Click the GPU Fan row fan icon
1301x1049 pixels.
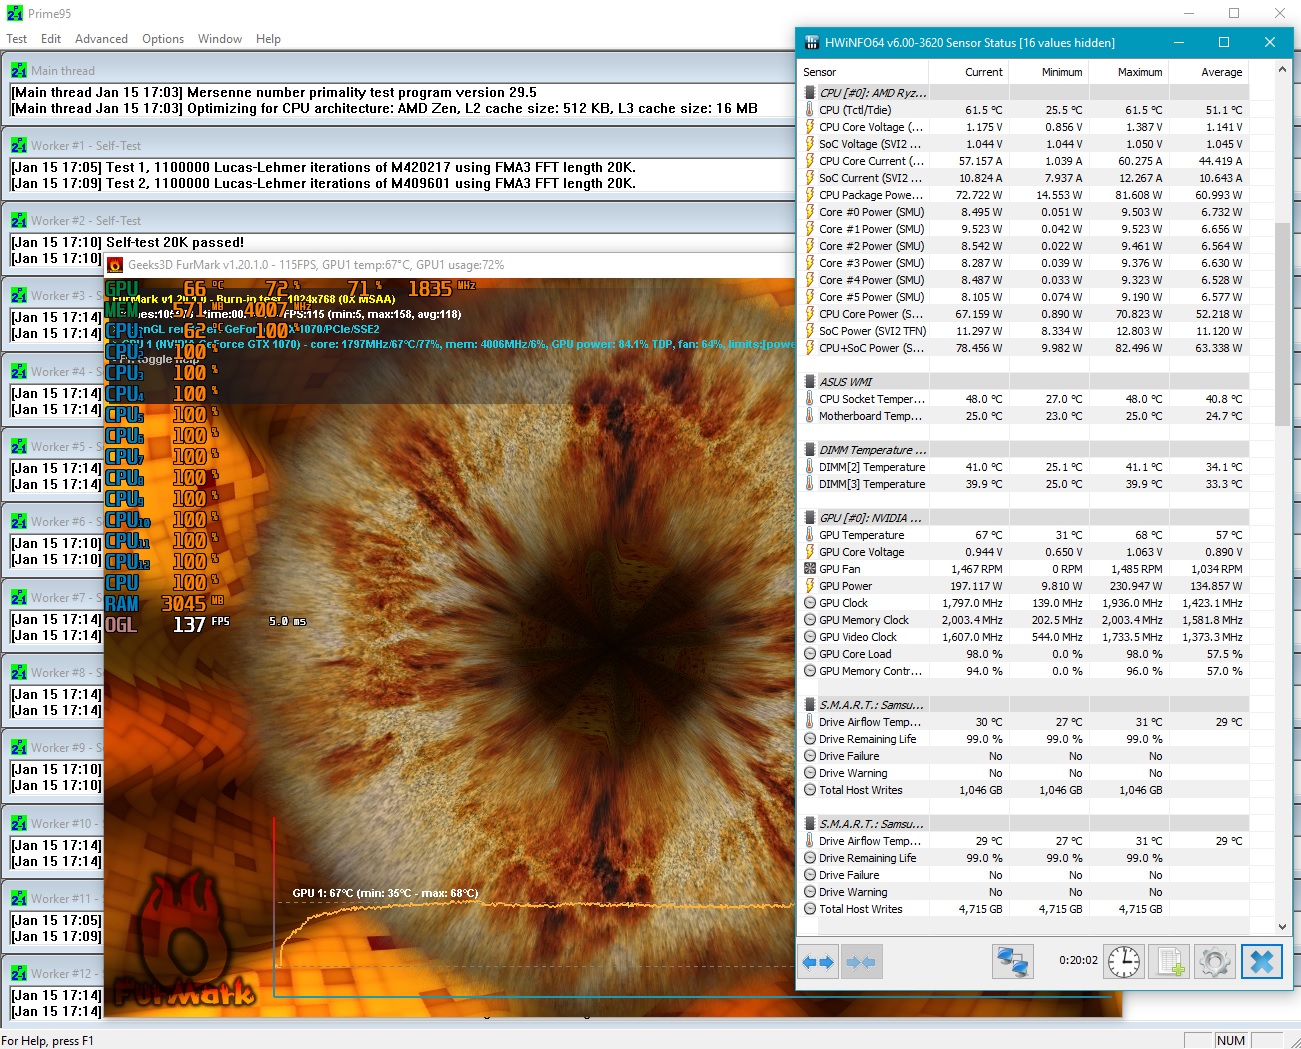810,569
